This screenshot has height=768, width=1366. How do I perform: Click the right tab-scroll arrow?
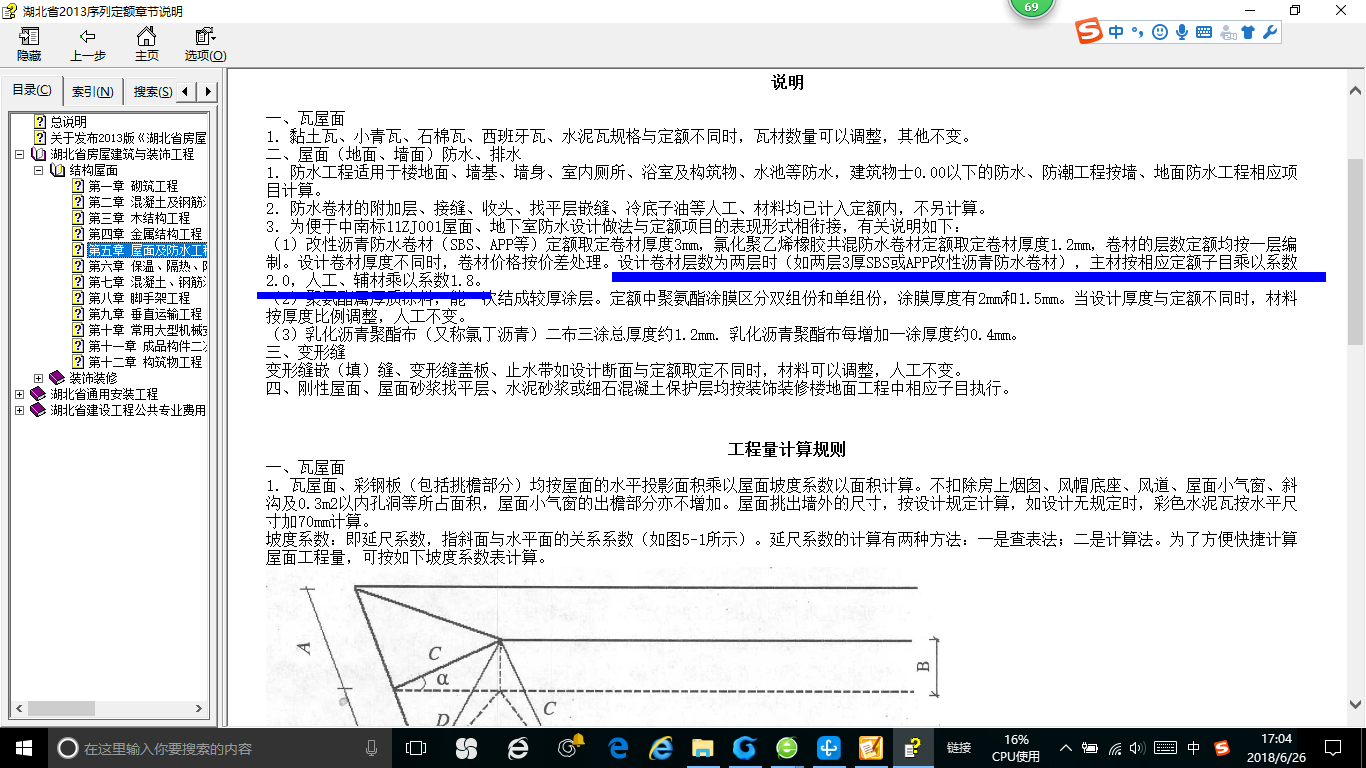pos(208,92)
